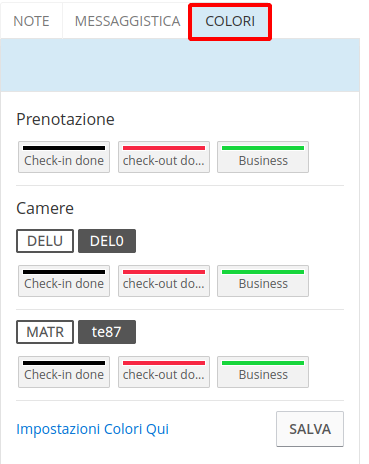Screen dimensions: 369x464
Task: Click the SALVA button
Action: pos(310,429)
